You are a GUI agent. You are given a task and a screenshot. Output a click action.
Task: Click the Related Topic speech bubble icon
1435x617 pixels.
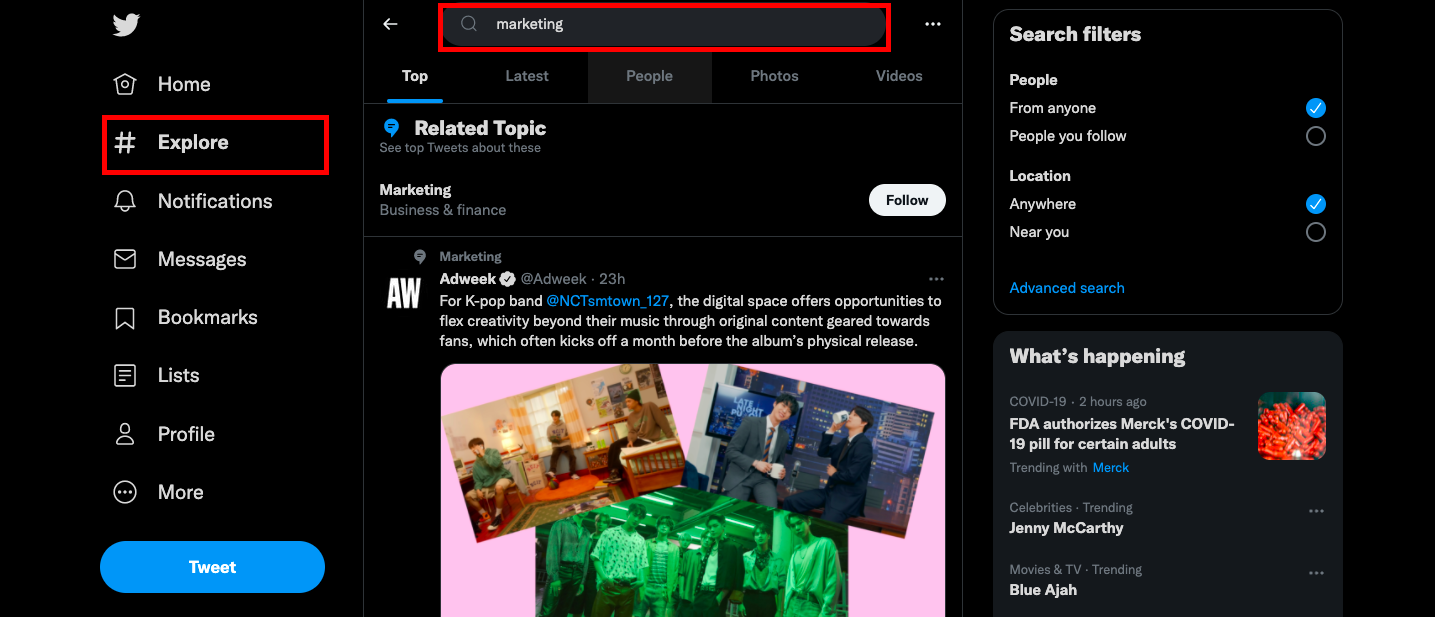pyautogui.click(x=392, y=128)
